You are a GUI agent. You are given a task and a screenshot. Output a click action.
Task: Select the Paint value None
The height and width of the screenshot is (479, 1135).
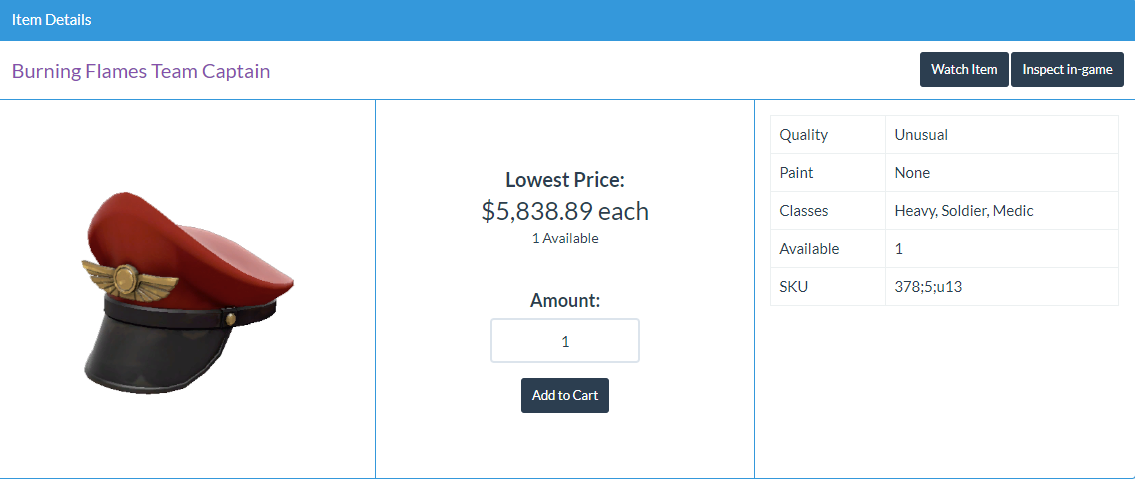[x=912, y=173]
